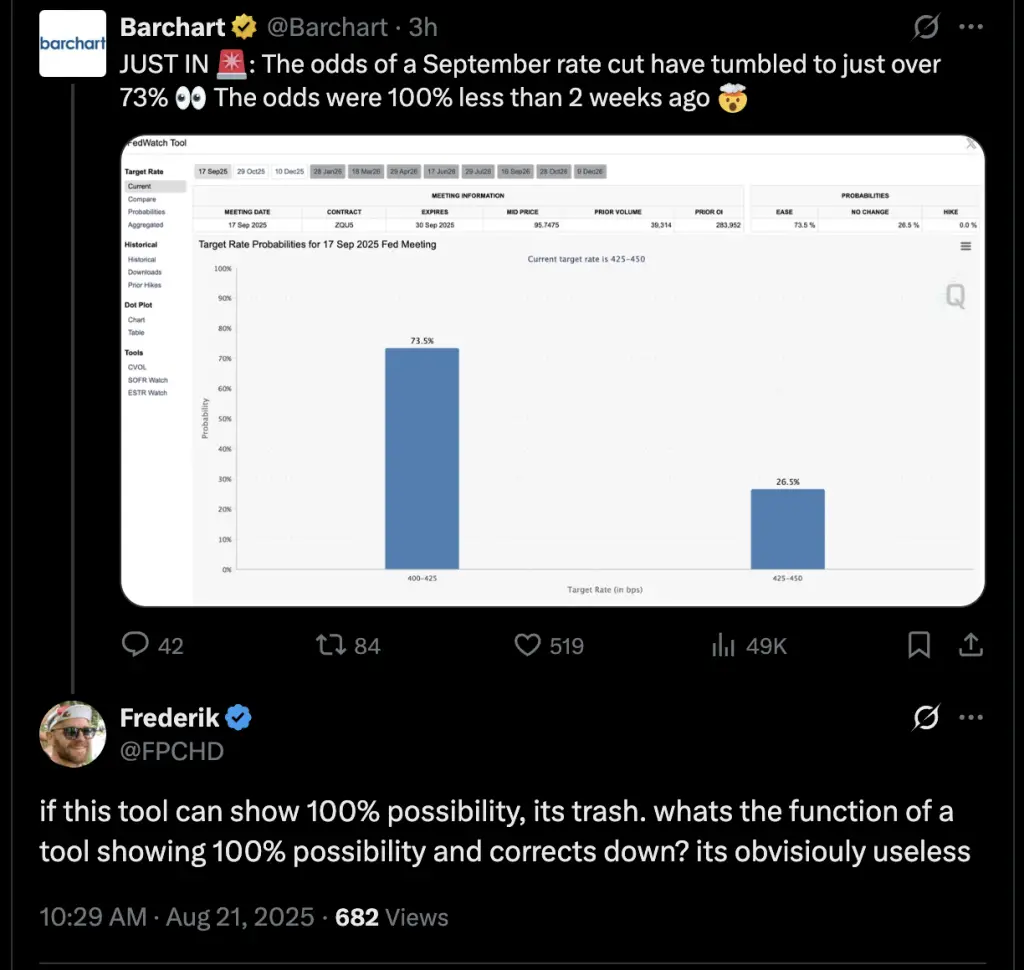Open Grok icon on Barchart's post

pyautogui.click(x=926, y=27)
